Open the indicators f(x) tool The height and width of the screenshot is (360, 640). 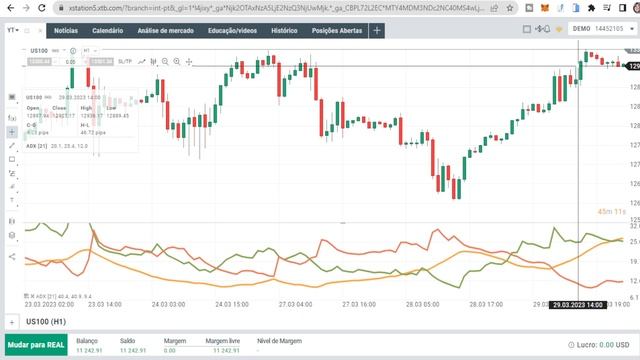pos(12,118)
